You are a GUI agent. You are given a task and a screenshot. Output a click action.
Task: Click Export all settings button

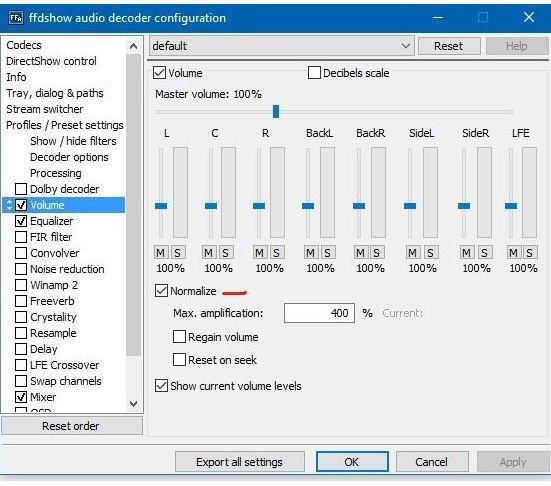240,461
